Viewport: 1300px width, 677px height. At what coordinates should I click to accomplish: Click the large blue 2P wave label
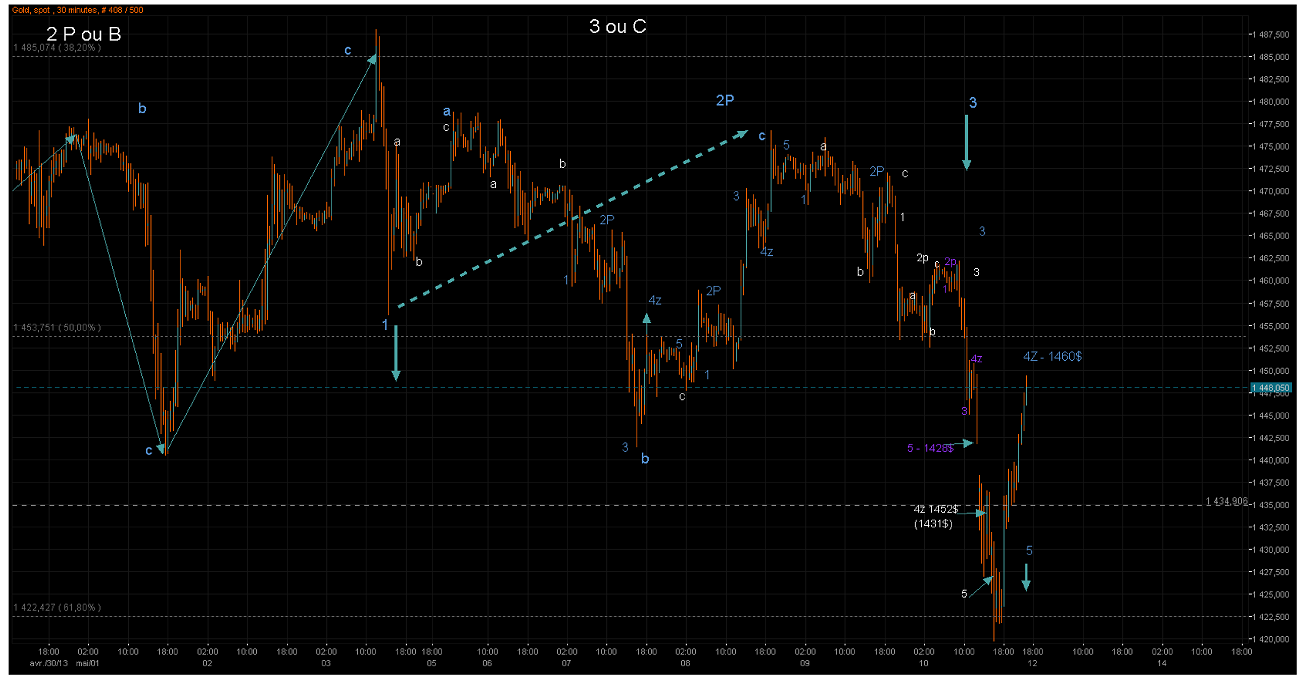click(725, 100)
